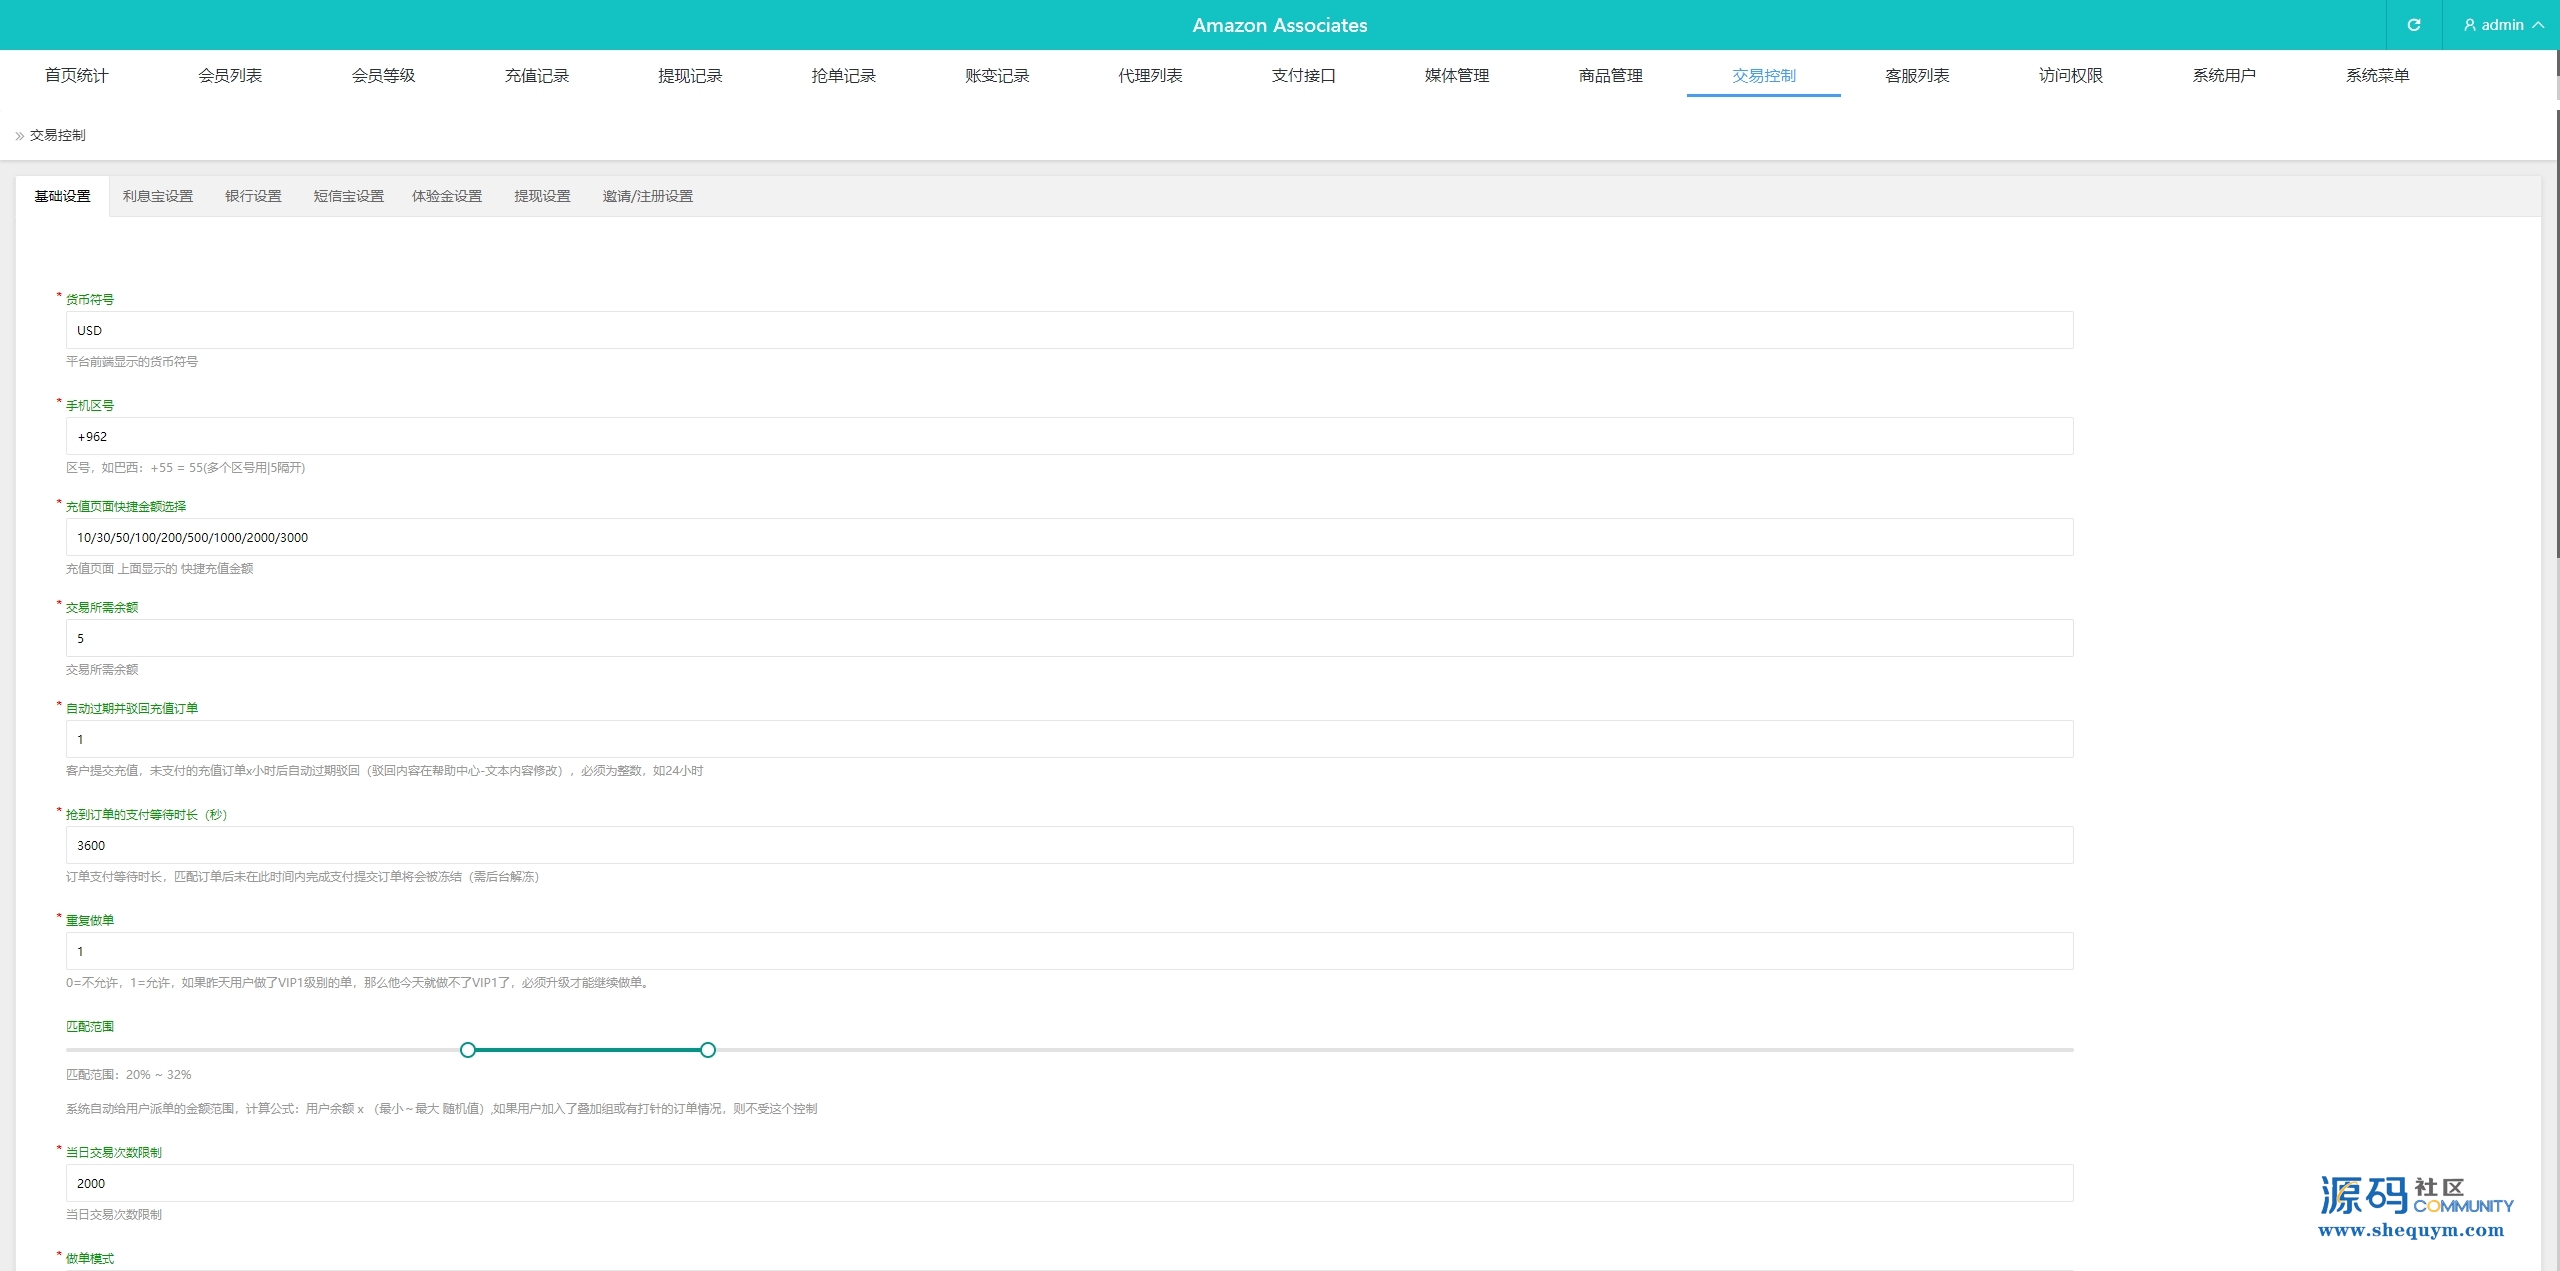Click the breadcrumb double-arrow icon
The image size is (2560, 1271).
click(x=19, y=136)
